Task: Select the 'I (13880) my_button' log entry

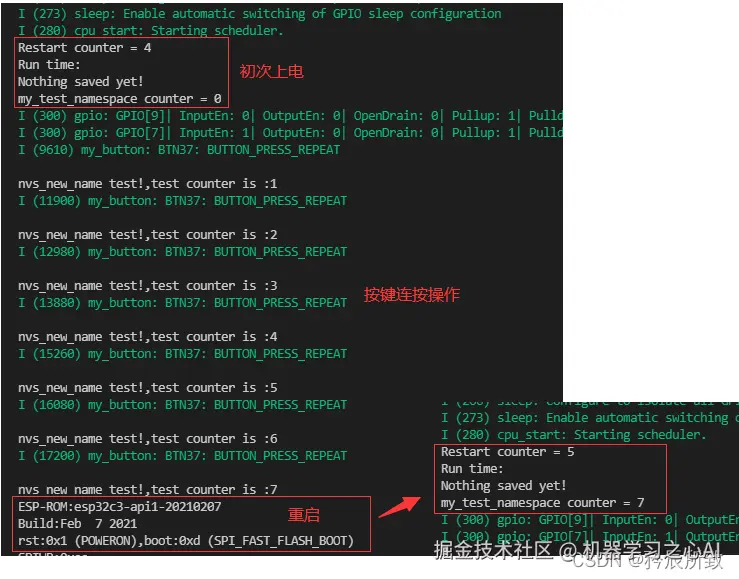Action: (x=182, y=302)
